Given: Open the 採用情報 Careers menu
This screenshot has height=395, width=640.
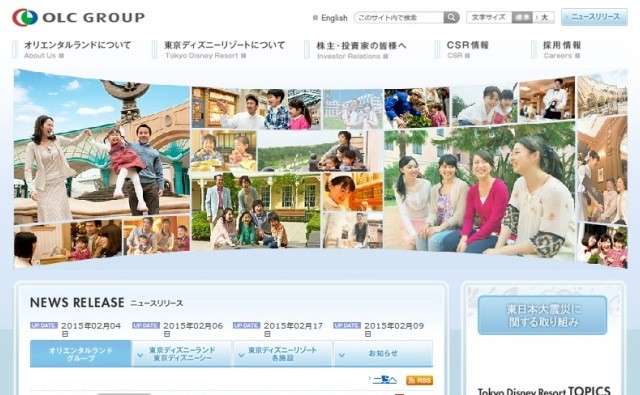Looking at the screenshot, I should pos(562,49).
